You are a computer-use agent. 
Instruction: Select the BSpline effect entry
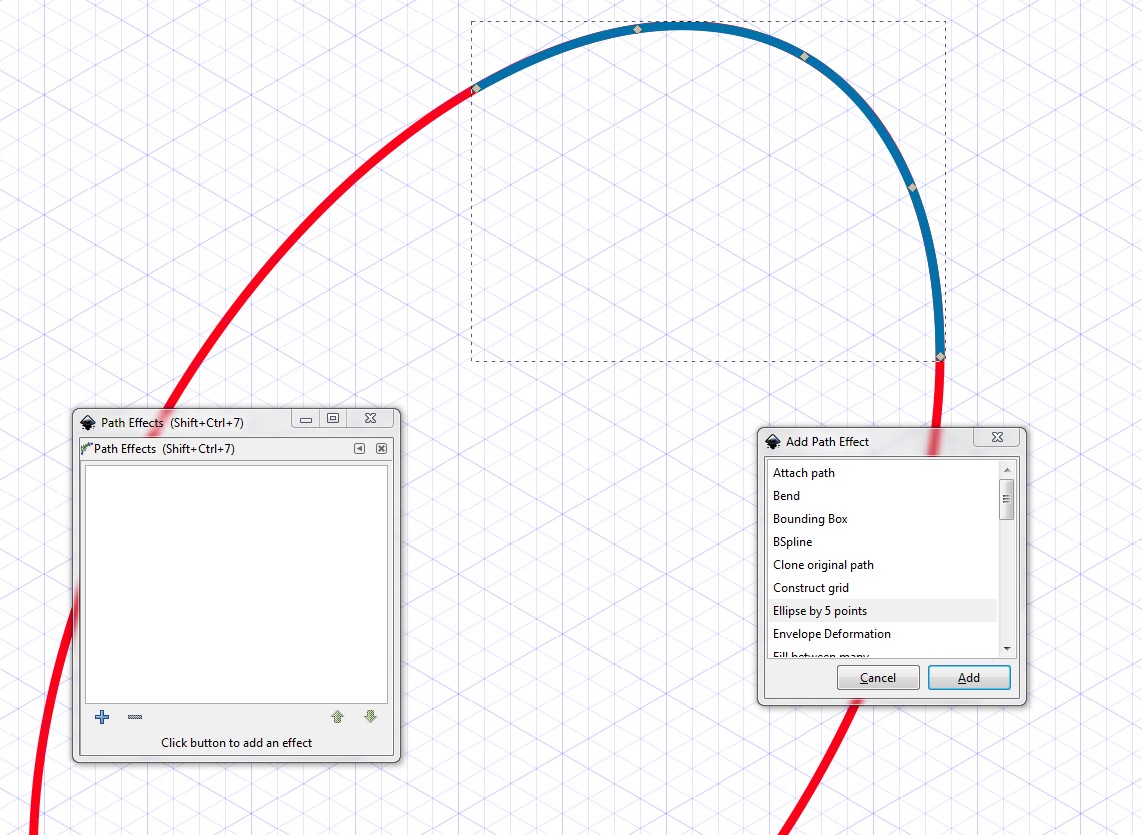click(x=792, y=542)
